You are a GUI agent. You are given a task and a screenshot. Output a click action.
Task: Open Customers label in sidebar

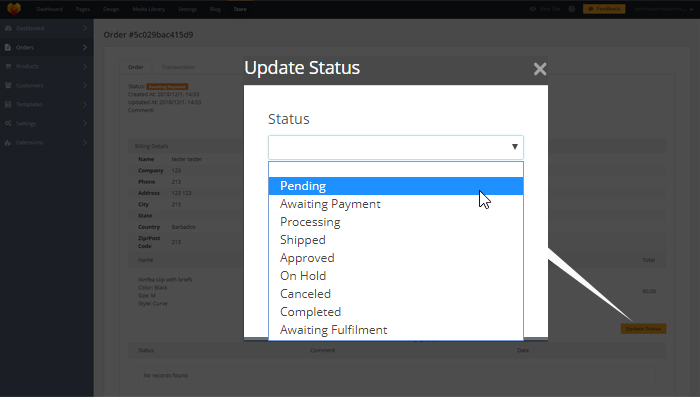click(x=30, y=85)
